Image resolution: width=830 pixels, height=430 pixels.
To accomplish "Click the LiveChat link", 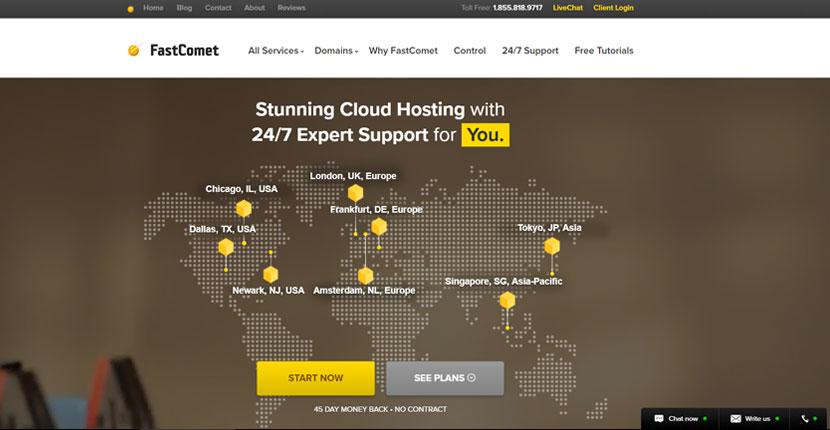I will (x=568, y=8).
